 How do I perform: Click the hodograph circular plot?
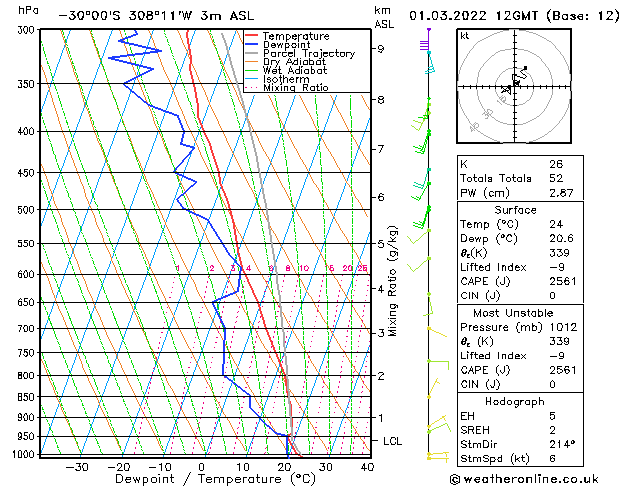[514, 86]
